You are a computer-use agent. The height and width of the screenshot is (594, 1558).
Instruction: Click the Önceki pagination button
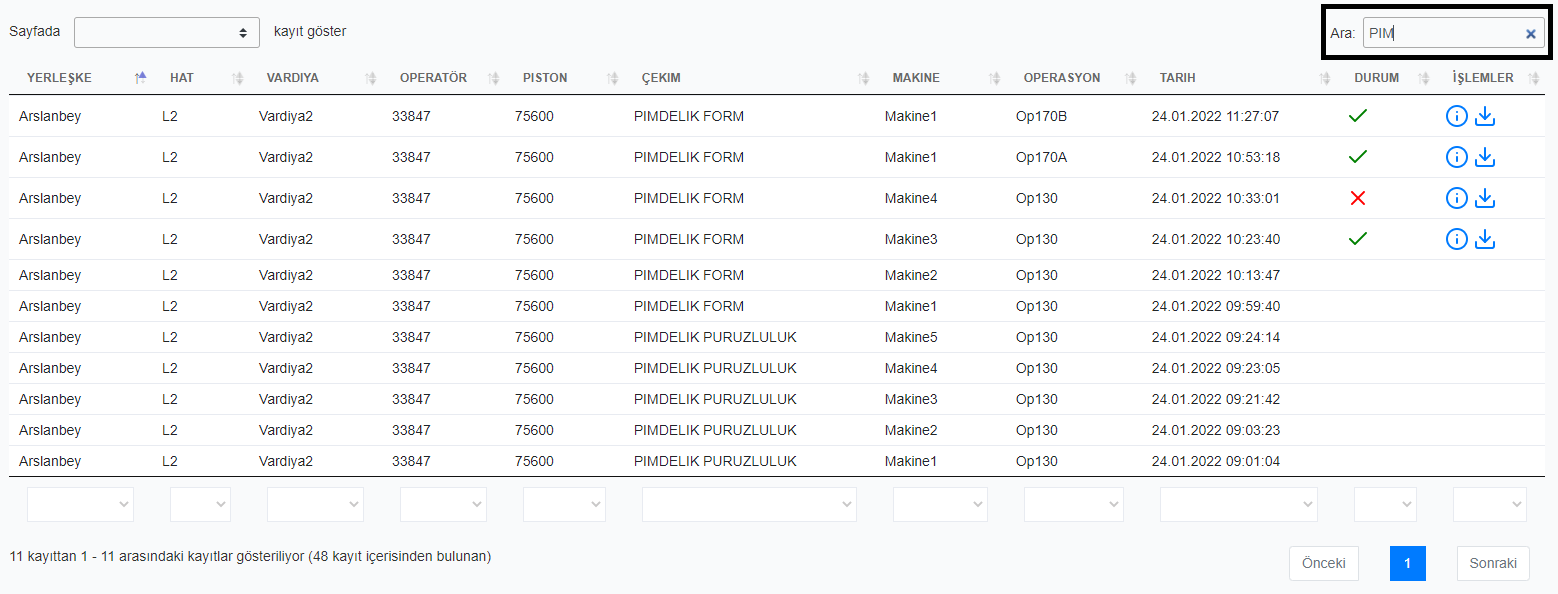coord(1323,563)
